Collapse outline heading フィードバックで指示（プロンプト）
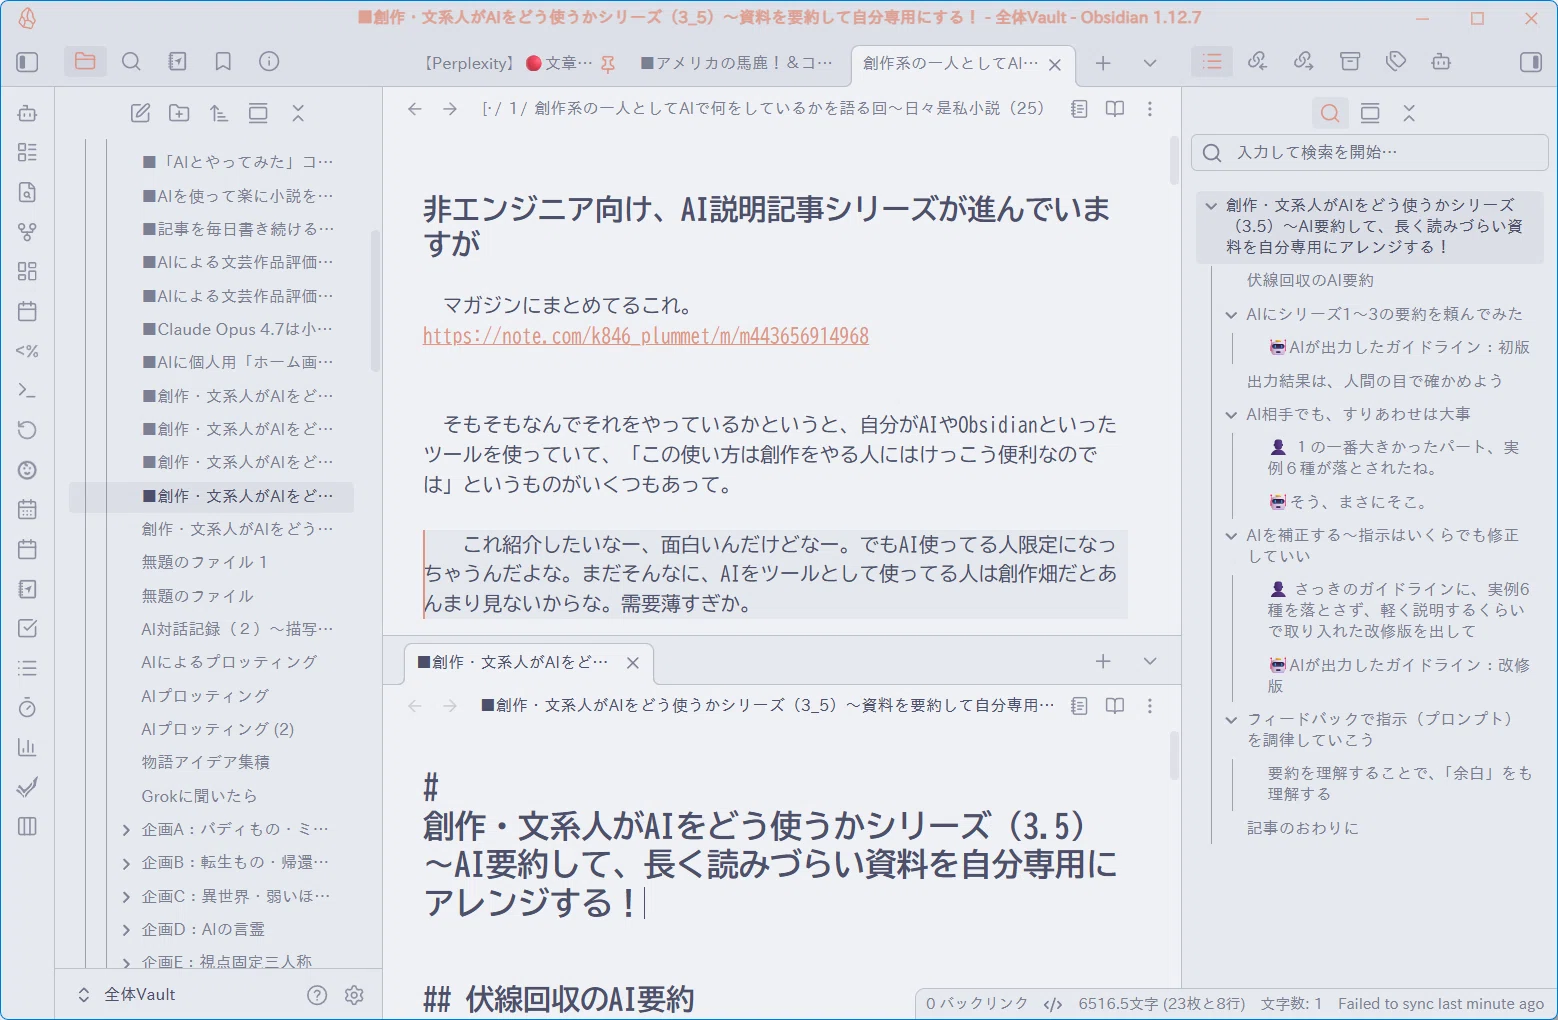This screenshot has height=1020, width=1558. coord(1231,720)
